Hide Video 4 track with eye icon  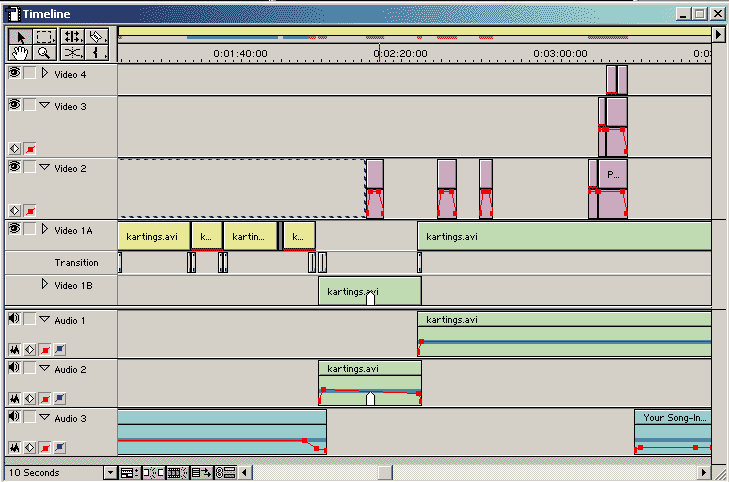pos(15,73)
